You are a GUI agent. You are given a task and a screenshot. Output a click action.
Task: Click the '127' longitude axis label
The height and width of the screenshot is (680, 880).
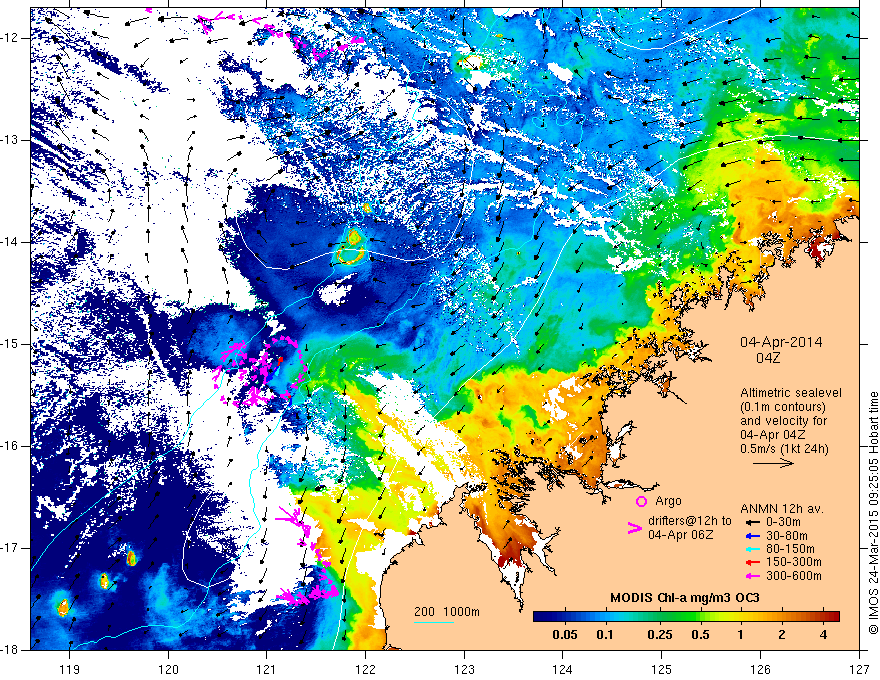[x=859, y=669]
